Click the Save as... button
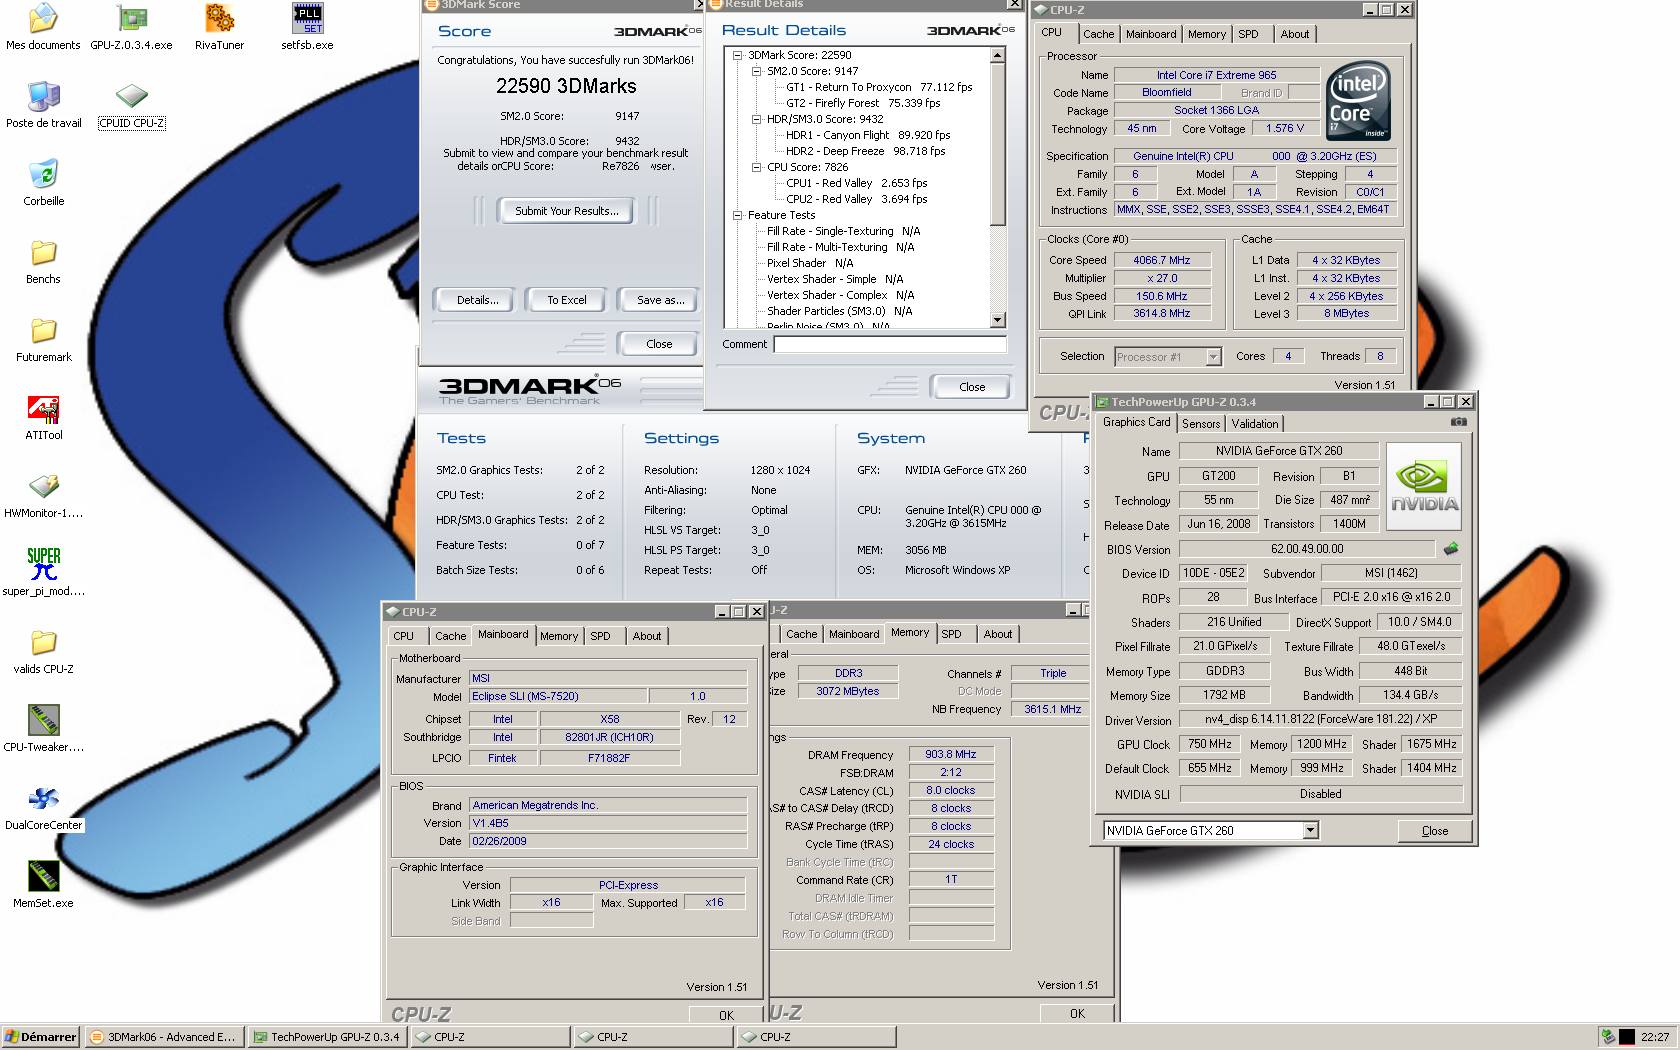 pos(661,300)
